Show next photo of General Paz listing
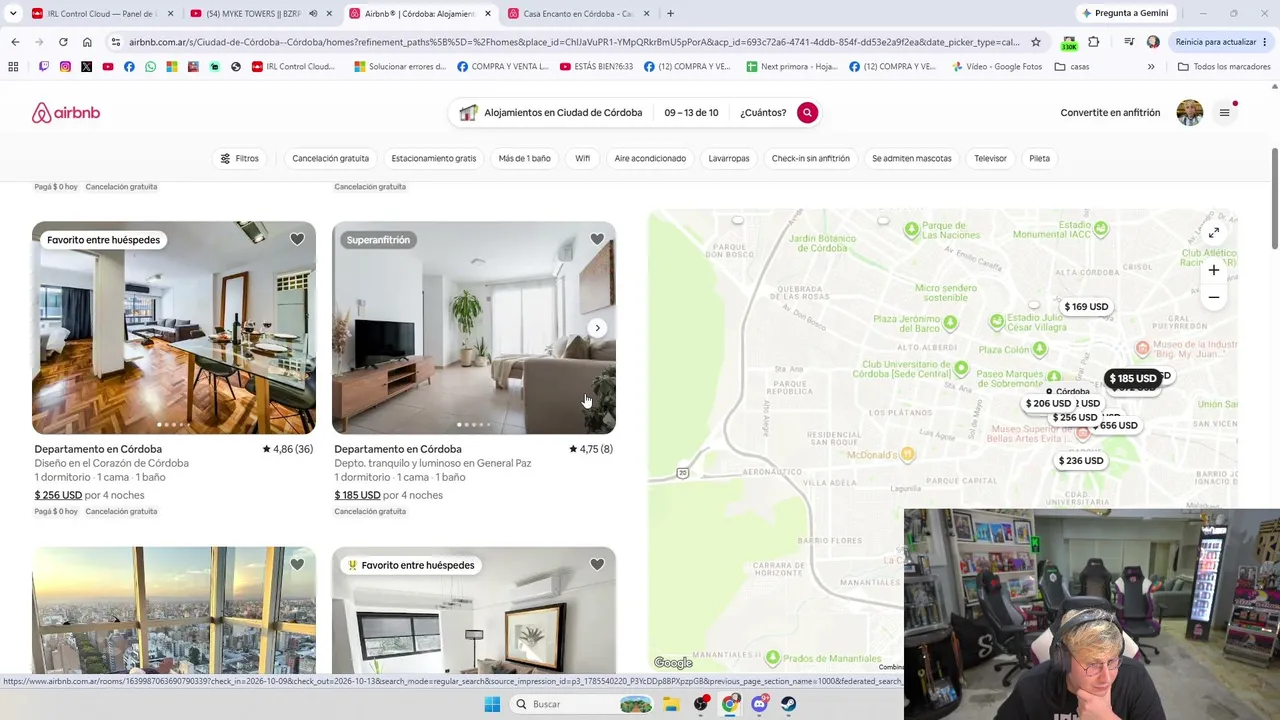This screenshot has height=720, width=1280. (x=597, y=328)
